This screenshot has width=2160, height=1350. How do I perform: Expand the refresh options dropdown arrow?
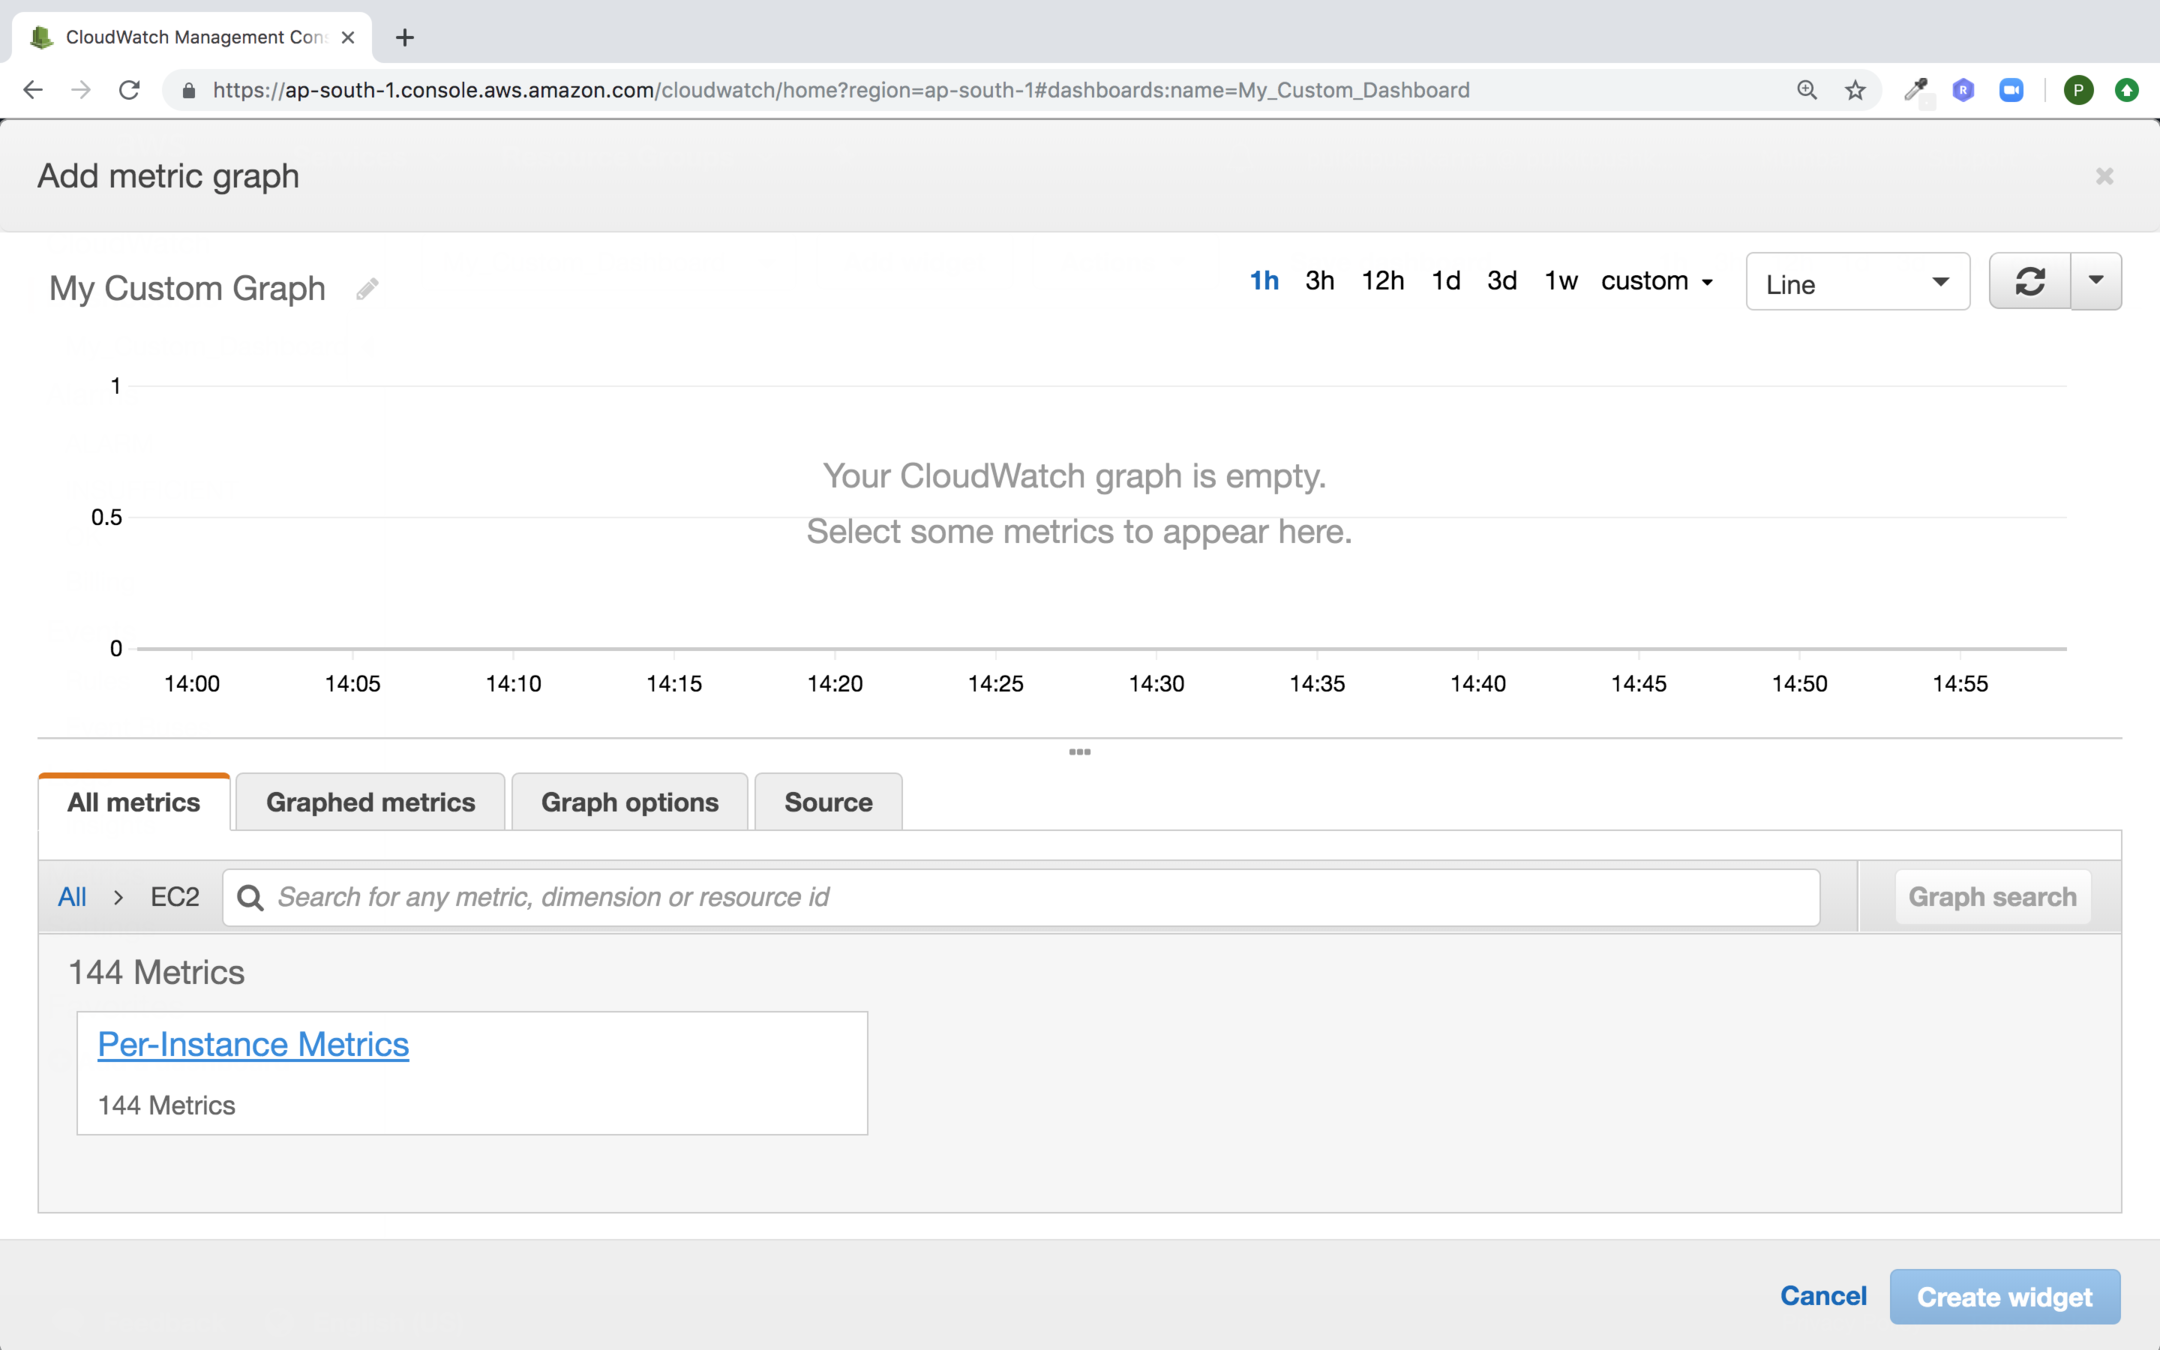click(2096, 282)
